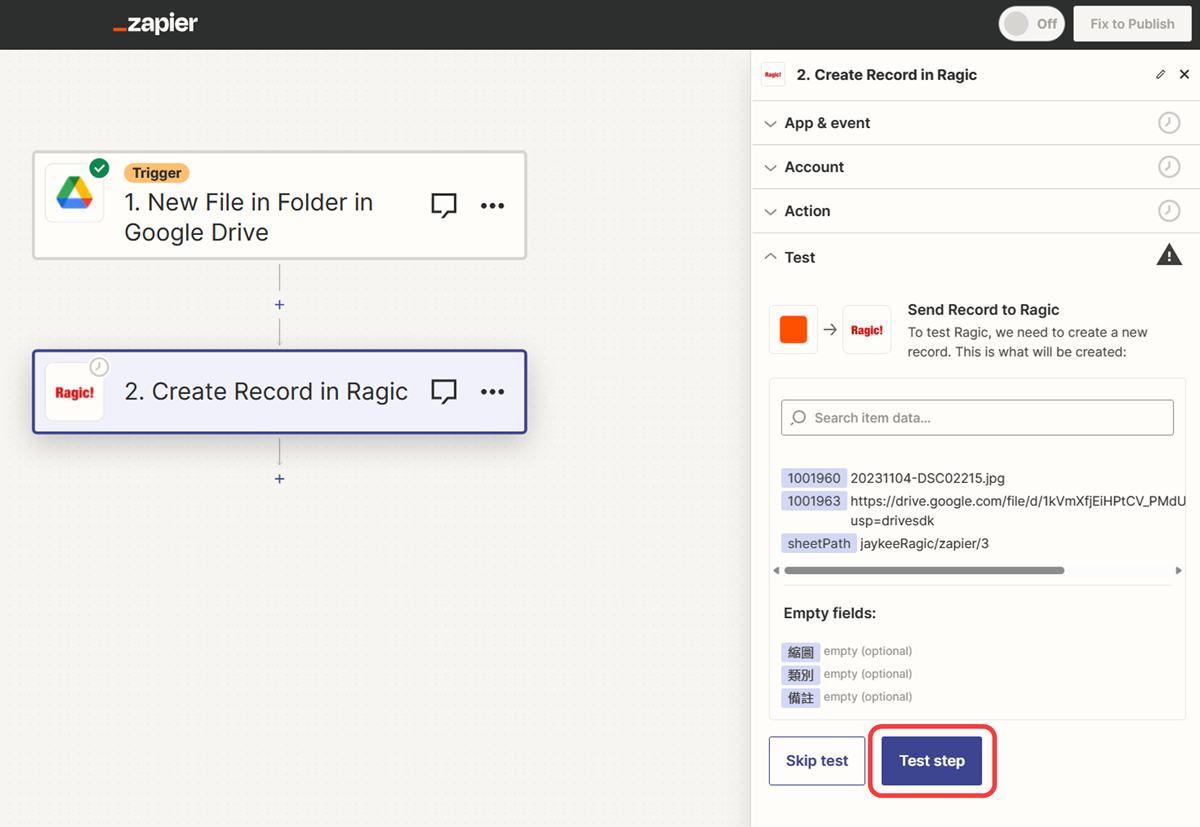
Task: Add a step below the Ragic action
Action: coord(279,479)
